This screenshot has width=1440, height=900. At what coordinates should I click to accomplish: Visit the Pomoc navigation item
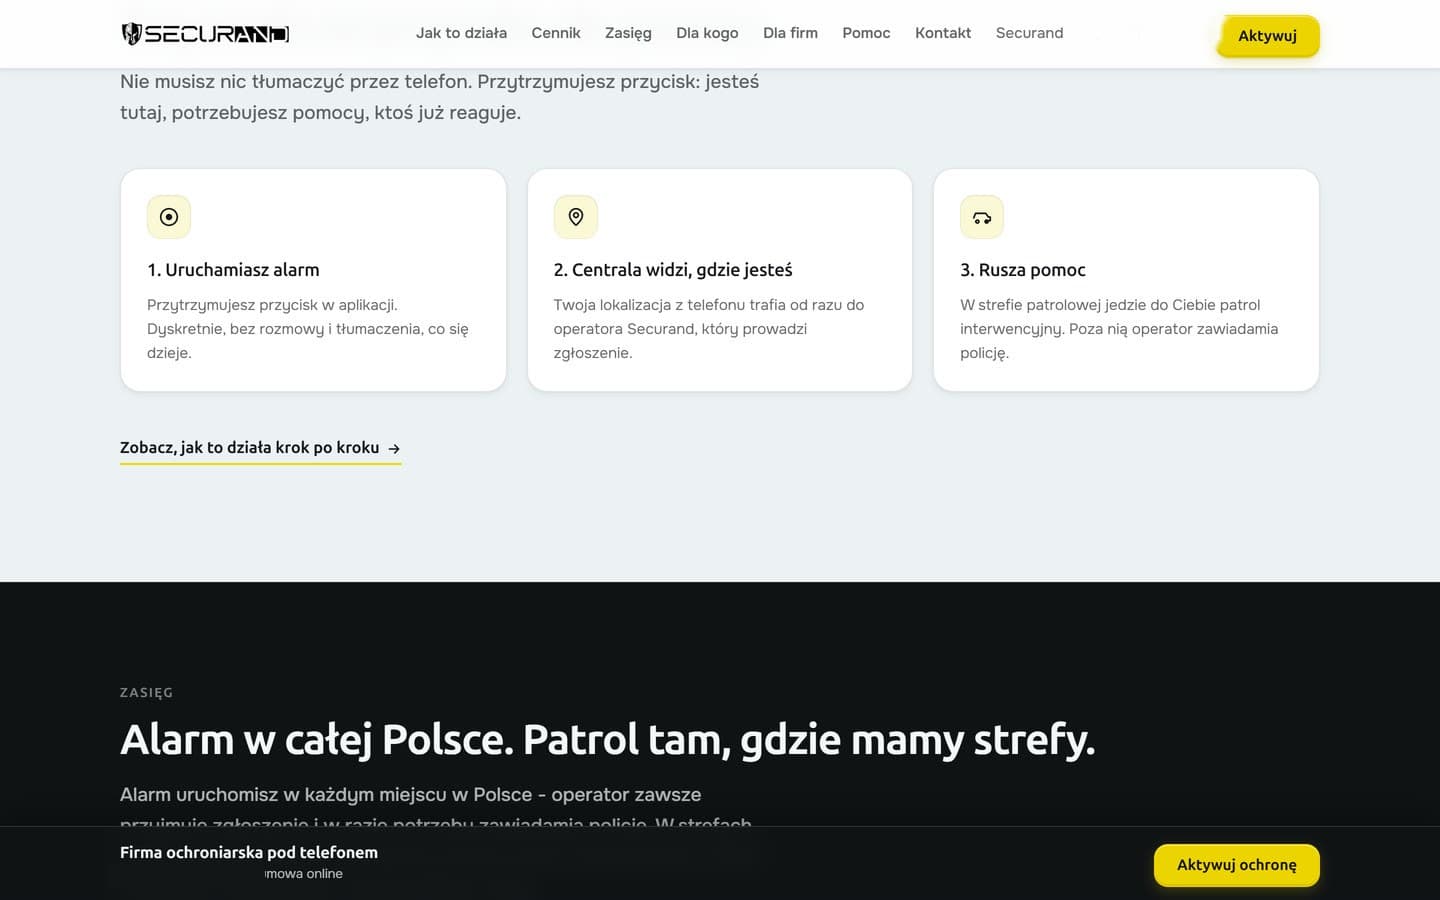(x=866, y=33)
